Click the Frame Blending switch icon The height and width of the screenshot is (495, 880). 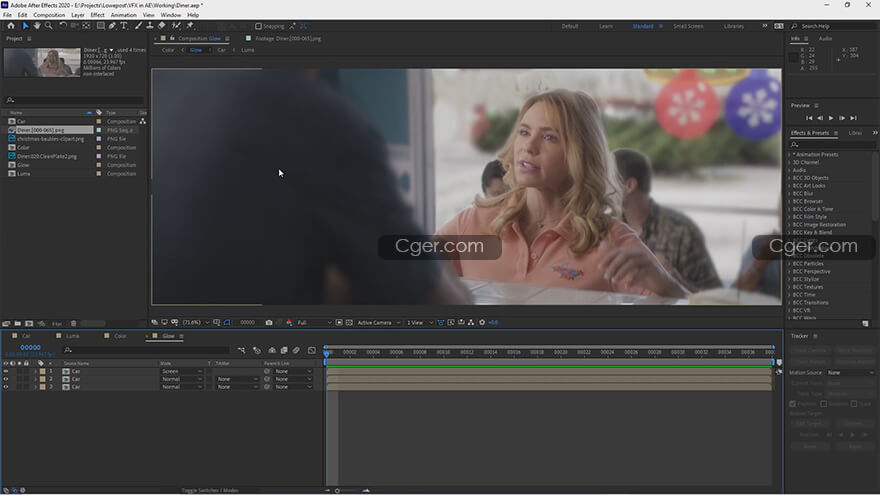click(x=284, y=350)
